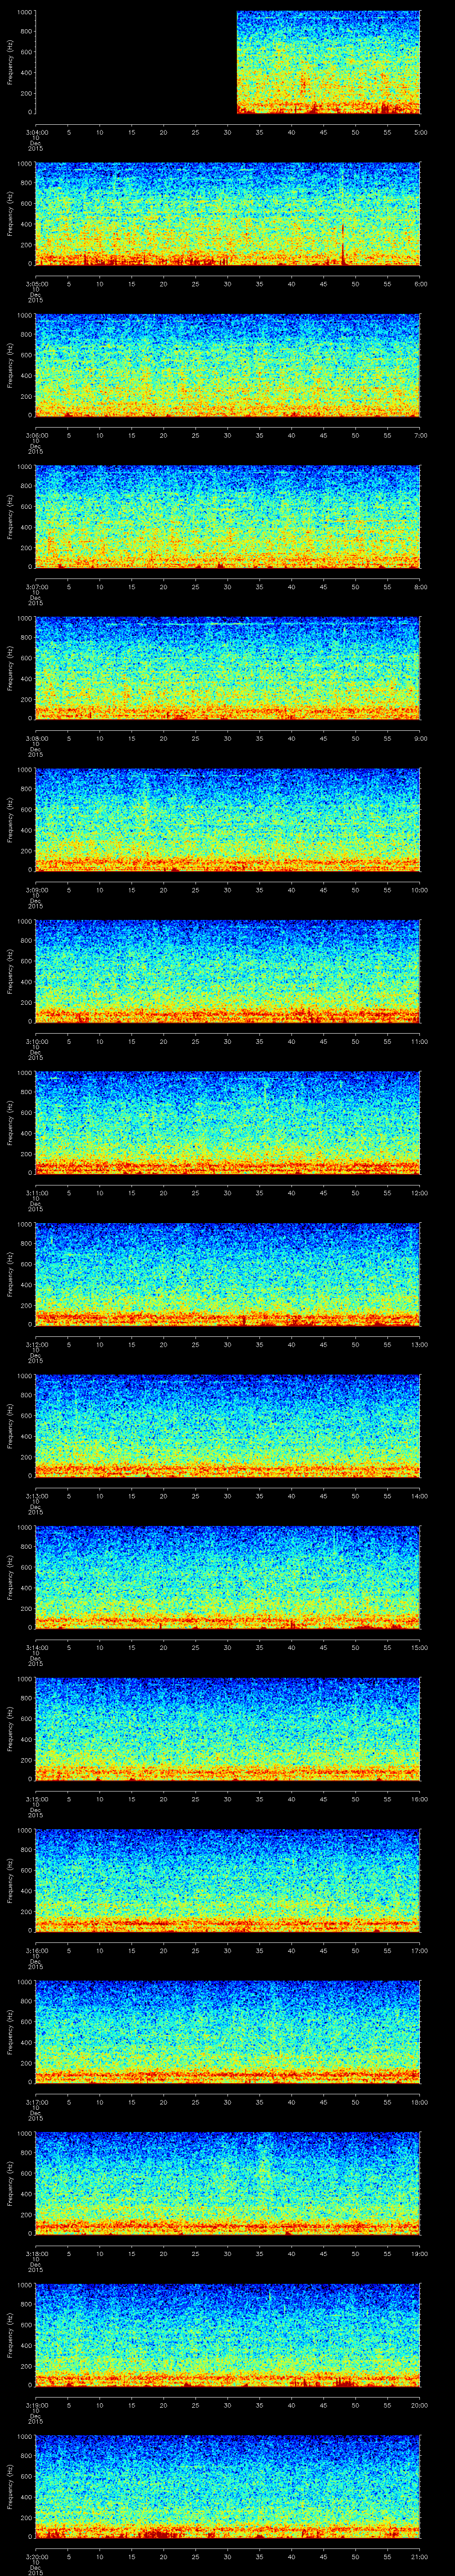
Task: Click the 3:08:00 start time label
Action: point(36,738)
